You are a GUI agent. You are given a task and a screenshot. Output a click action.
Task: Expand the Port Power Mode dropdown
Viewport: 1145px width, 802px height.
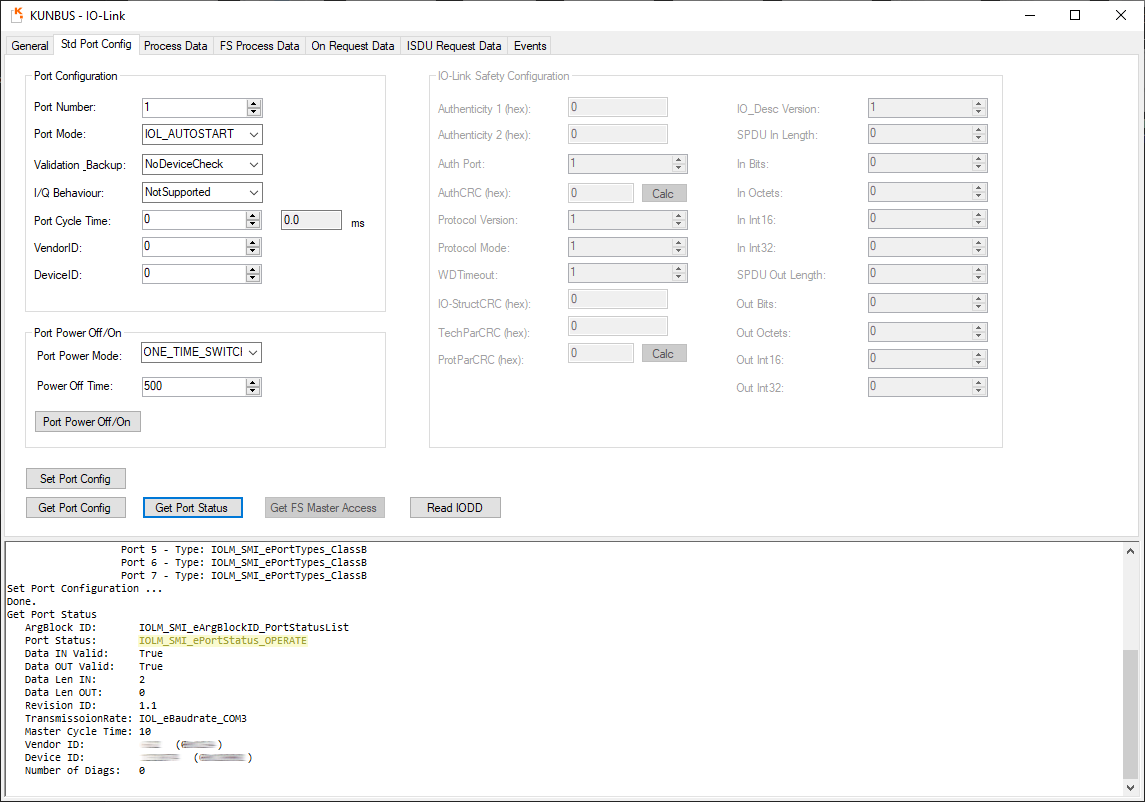coord(253,352)
